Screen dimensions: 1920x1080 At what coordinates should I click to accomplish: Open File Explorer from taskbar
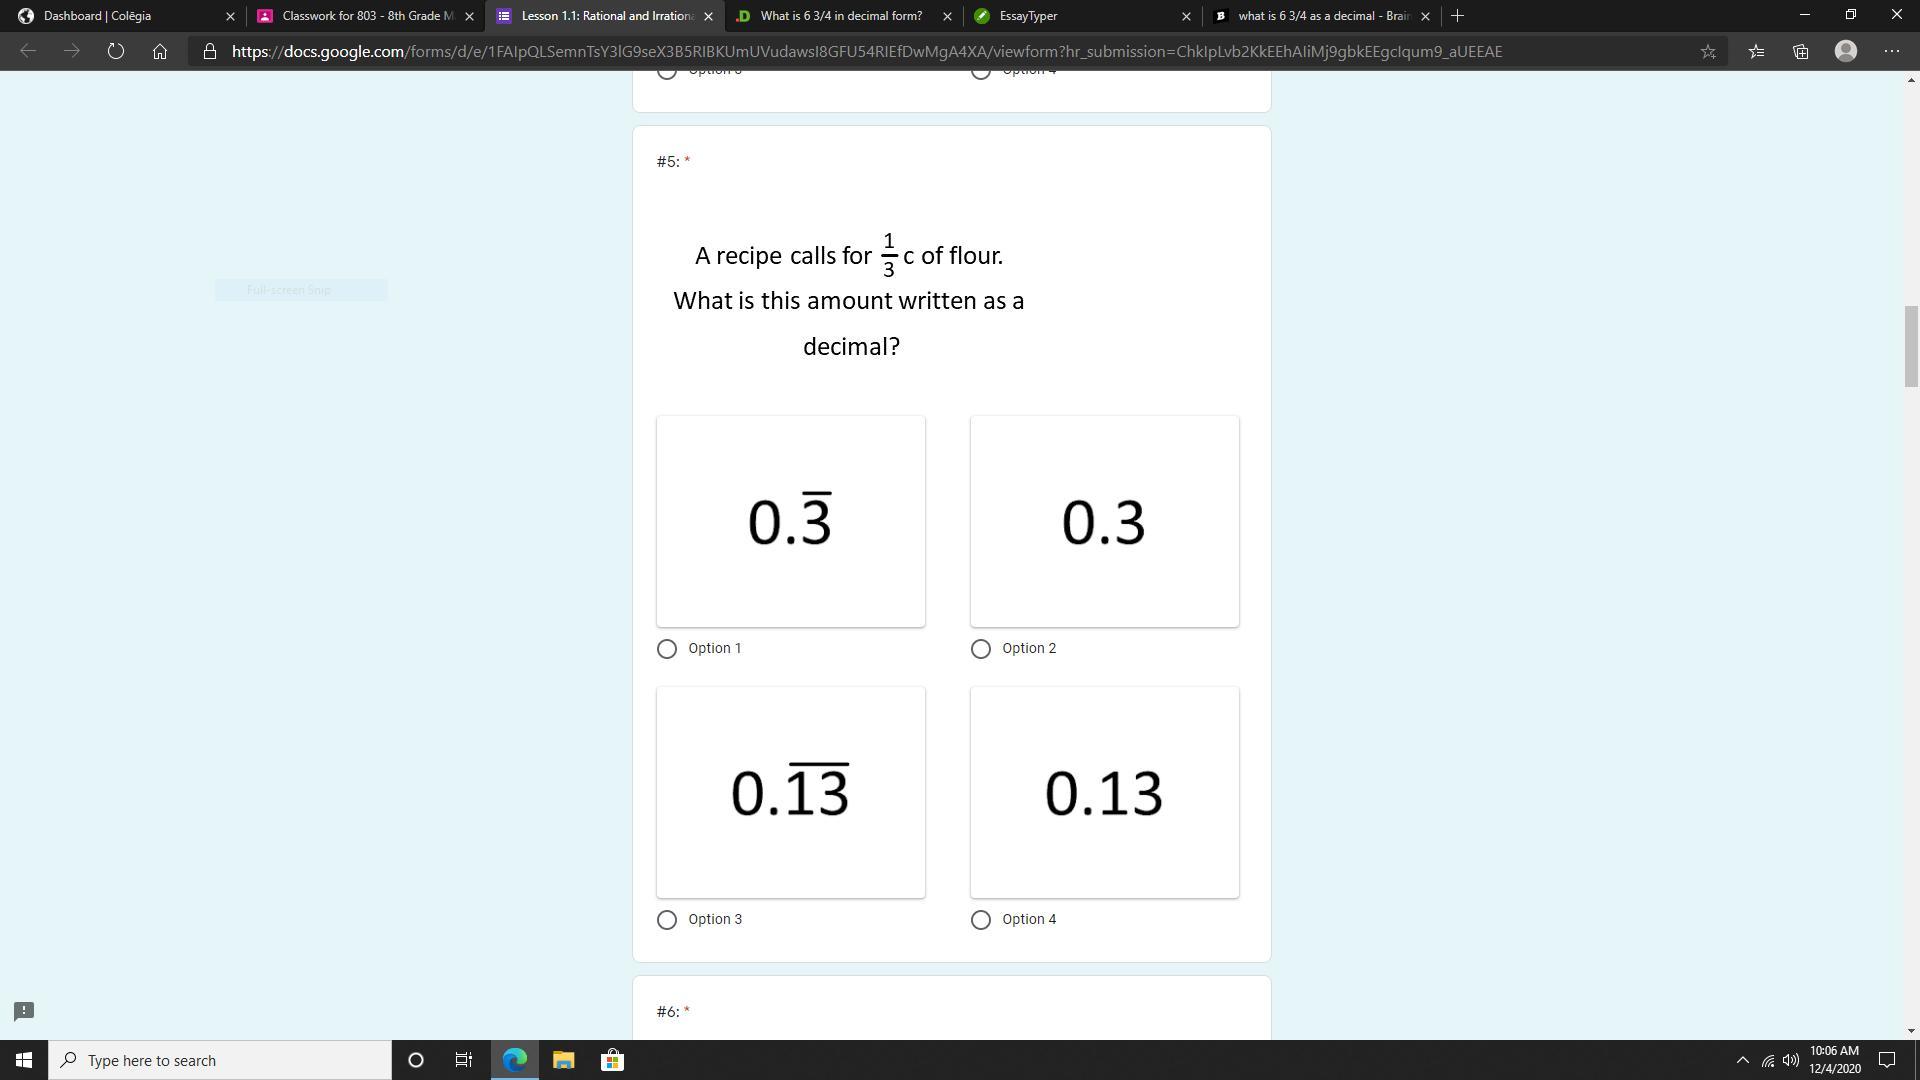tap(563, 1060)
